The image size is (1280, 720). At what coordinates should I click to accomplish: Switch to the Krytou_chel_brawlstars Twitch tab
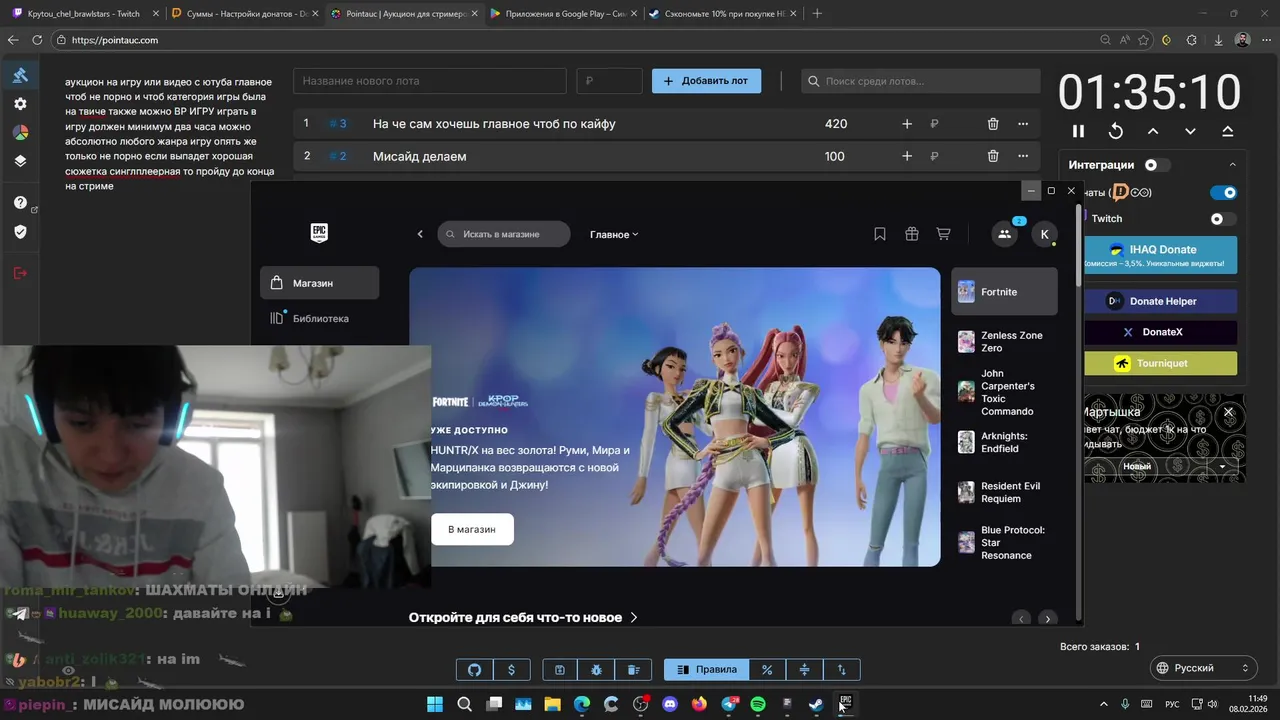pos(85,14)
